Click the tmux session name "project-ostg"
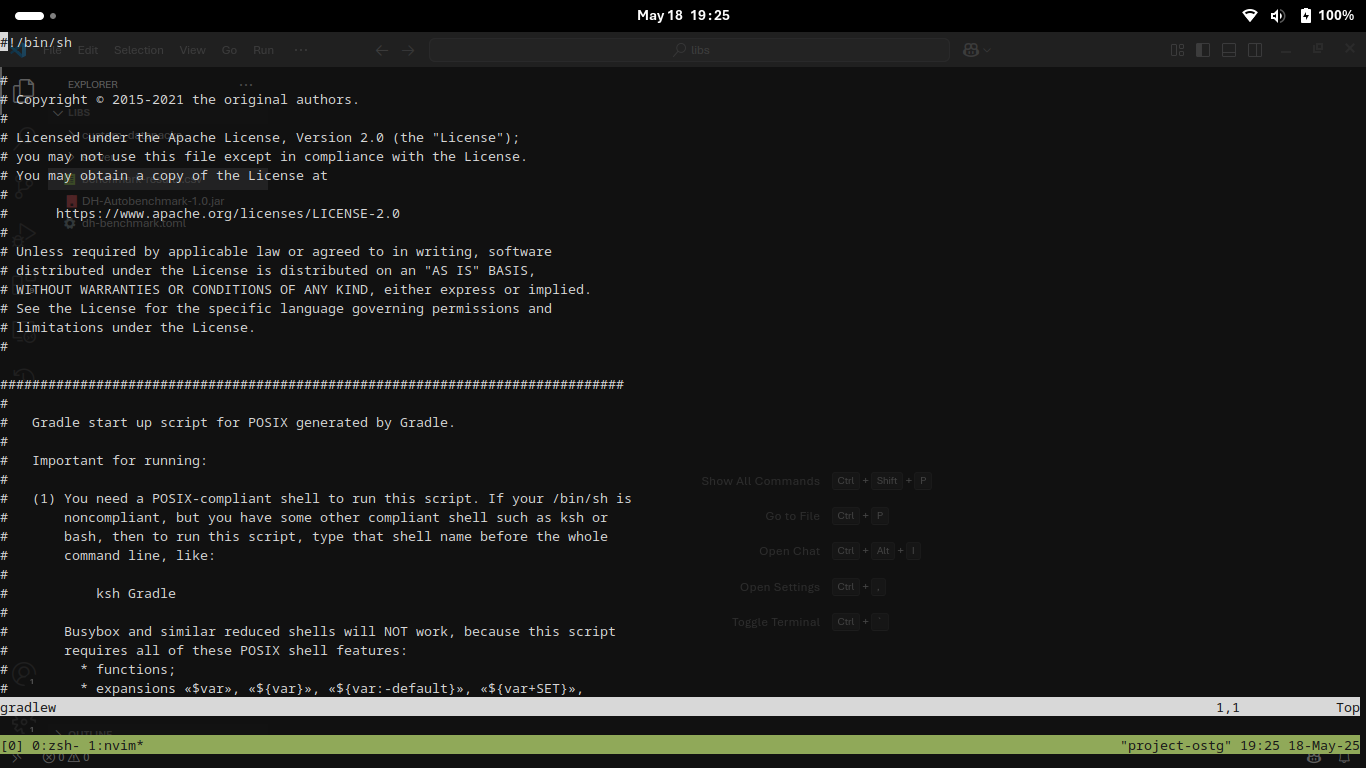 click(x=1176, y=745)
